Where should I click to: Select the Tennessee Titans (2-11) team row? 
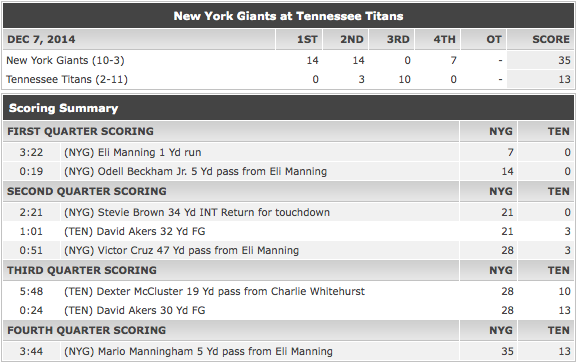tap(288, 79)
